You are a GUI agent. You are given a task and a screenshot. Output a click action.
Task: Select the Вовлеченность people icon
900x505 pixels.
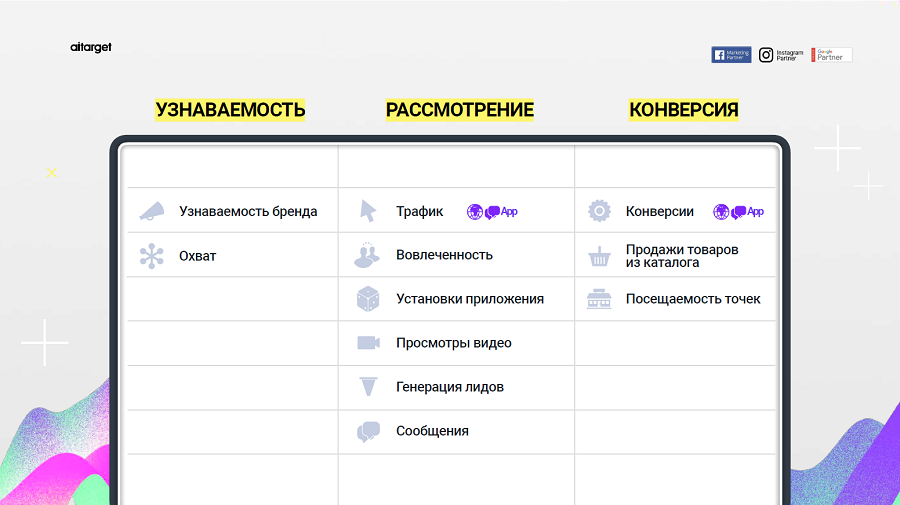pos(367,255)
